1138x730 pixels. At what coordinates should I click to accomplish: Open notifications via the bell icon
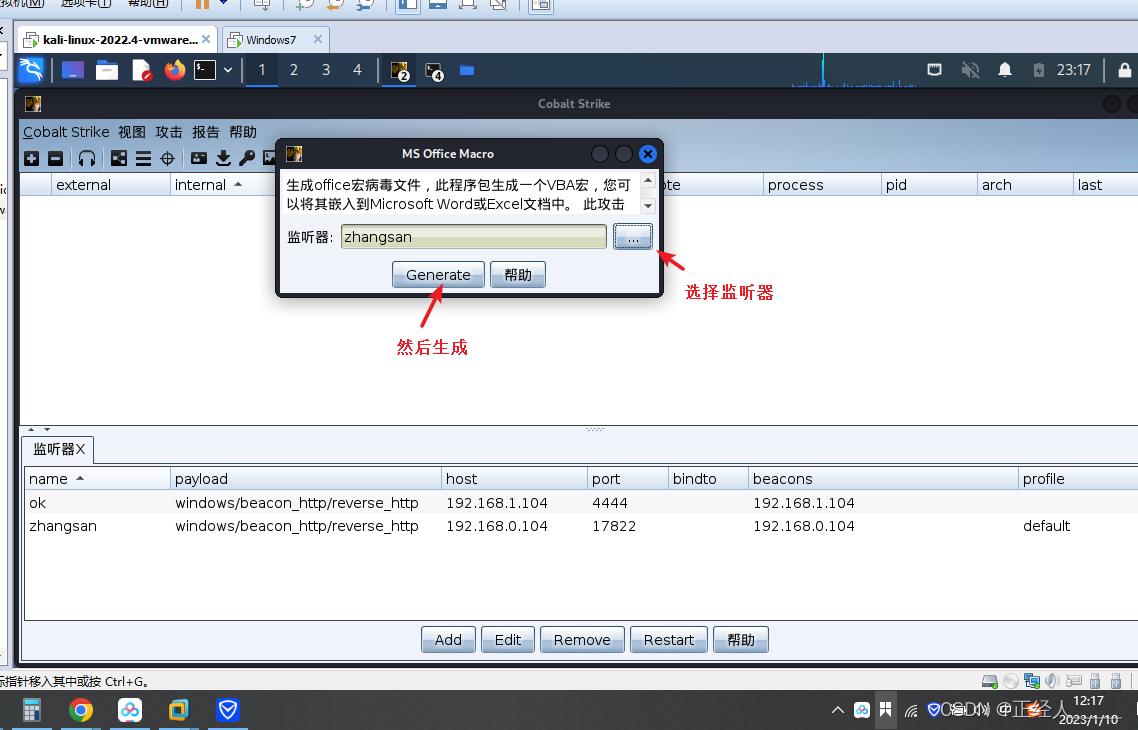1004,70
